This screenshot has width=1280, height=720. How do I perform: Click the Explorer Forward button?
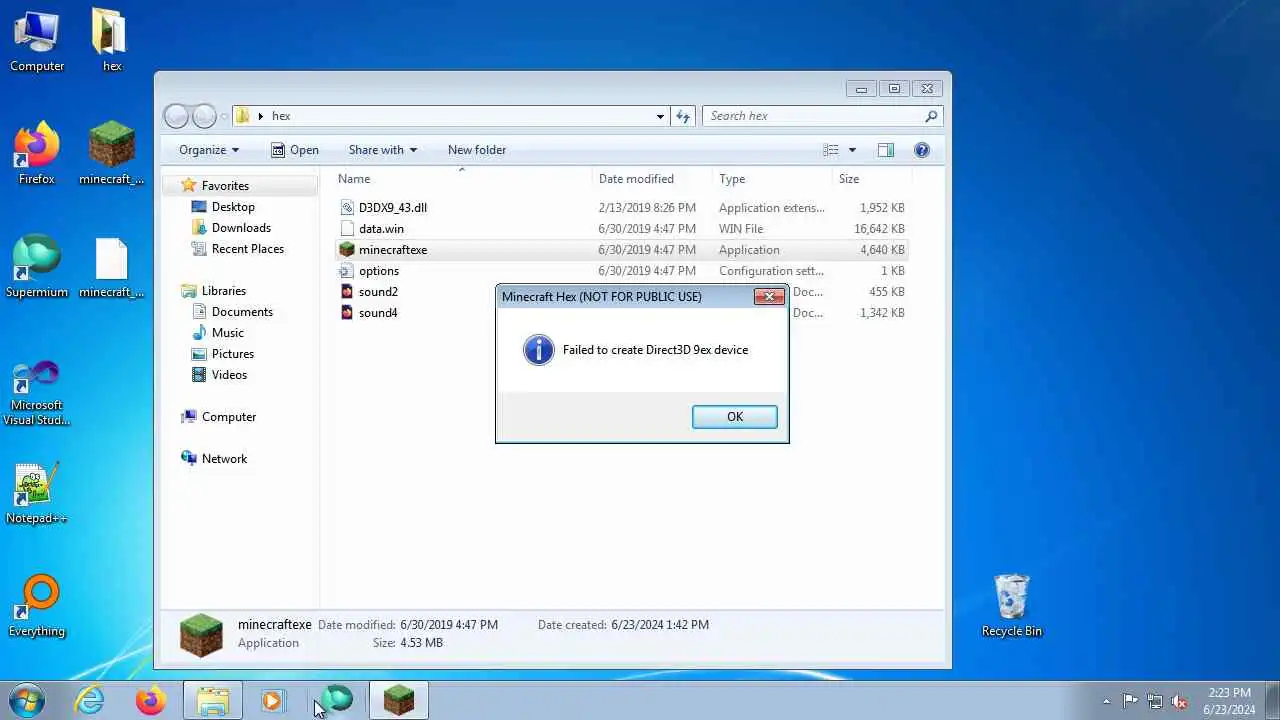(x=204, y=116)
